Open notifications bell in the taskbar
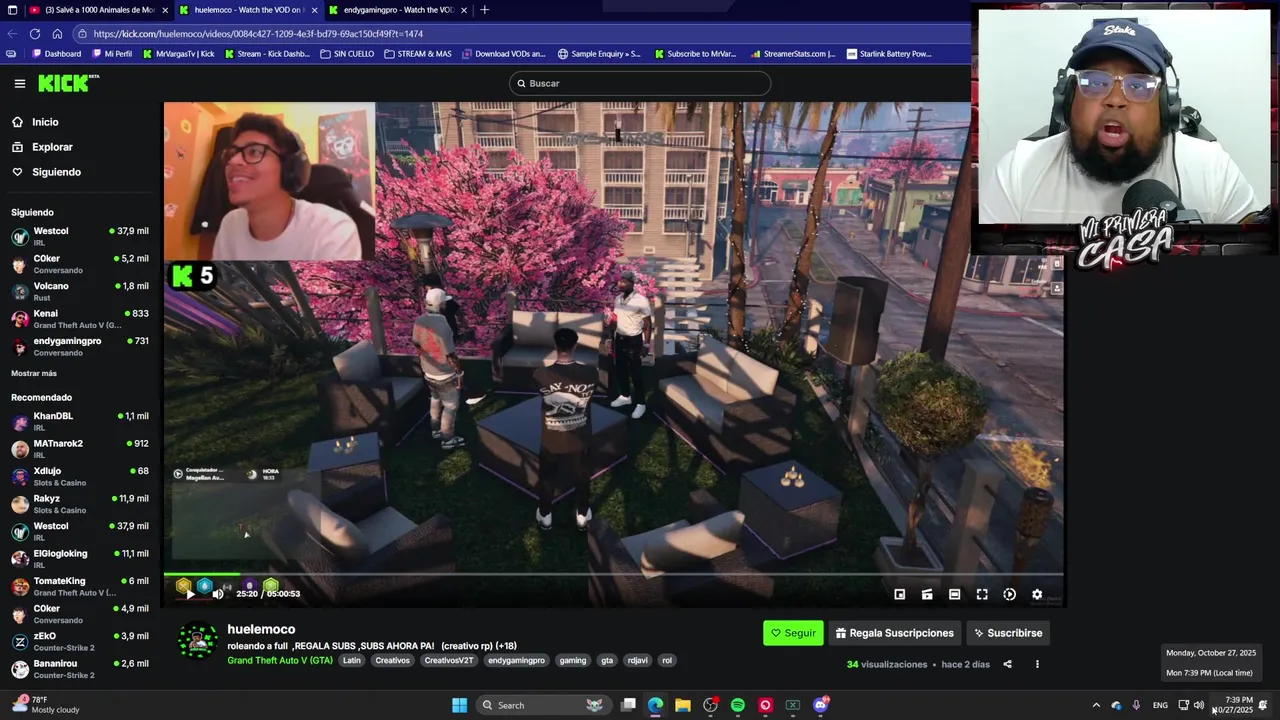Image resolution: width=1280 pixels, height=720 pixels. pyautogui.click(x=1263, y=705)
